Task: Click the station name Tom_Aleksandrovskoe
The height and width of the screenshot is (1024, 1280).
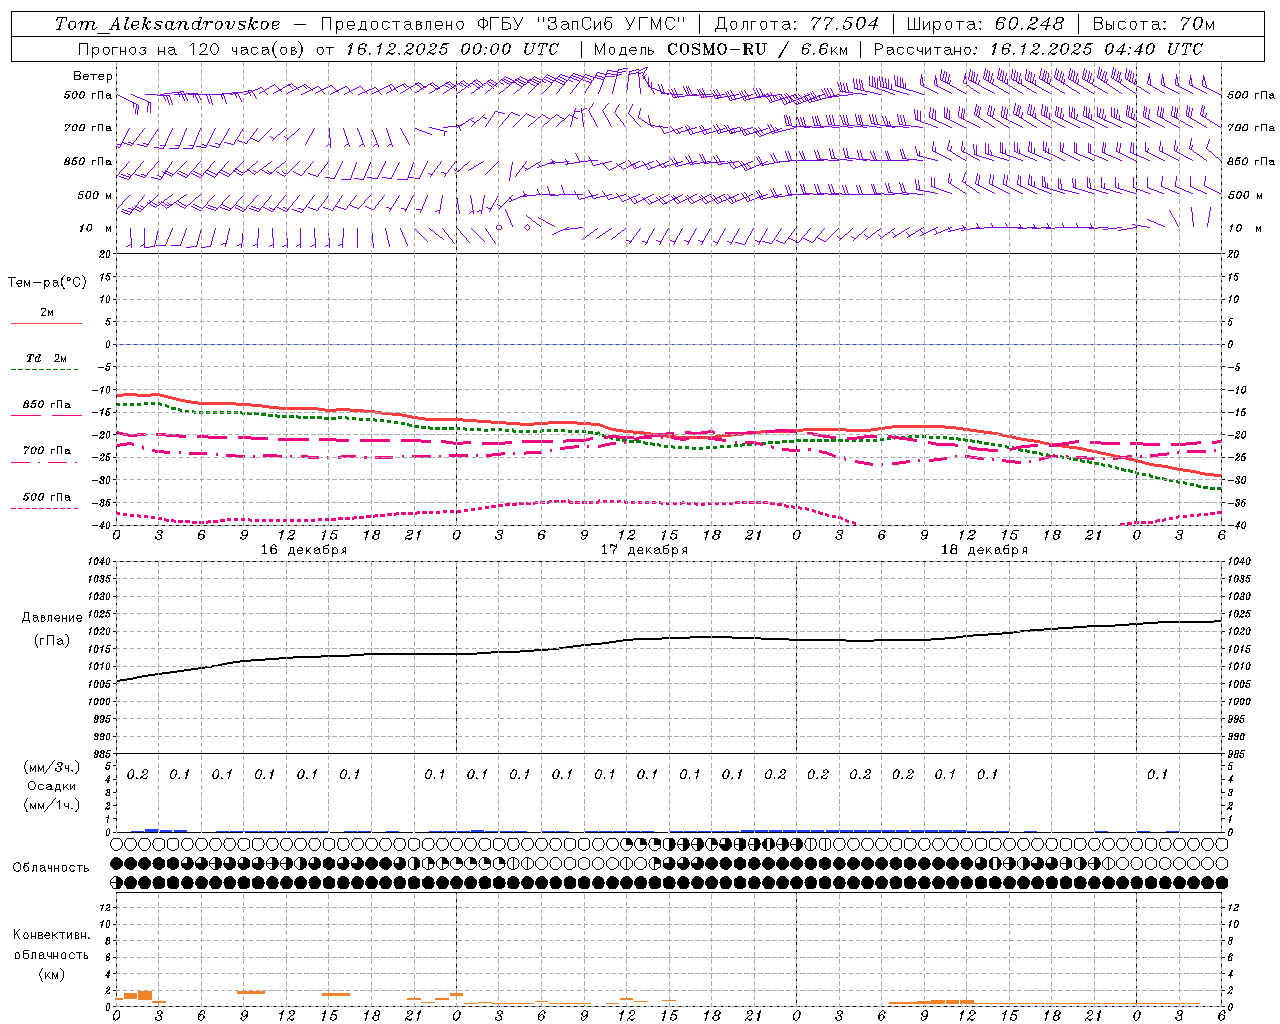Action: pyautogui.click(x=168, y=24)
